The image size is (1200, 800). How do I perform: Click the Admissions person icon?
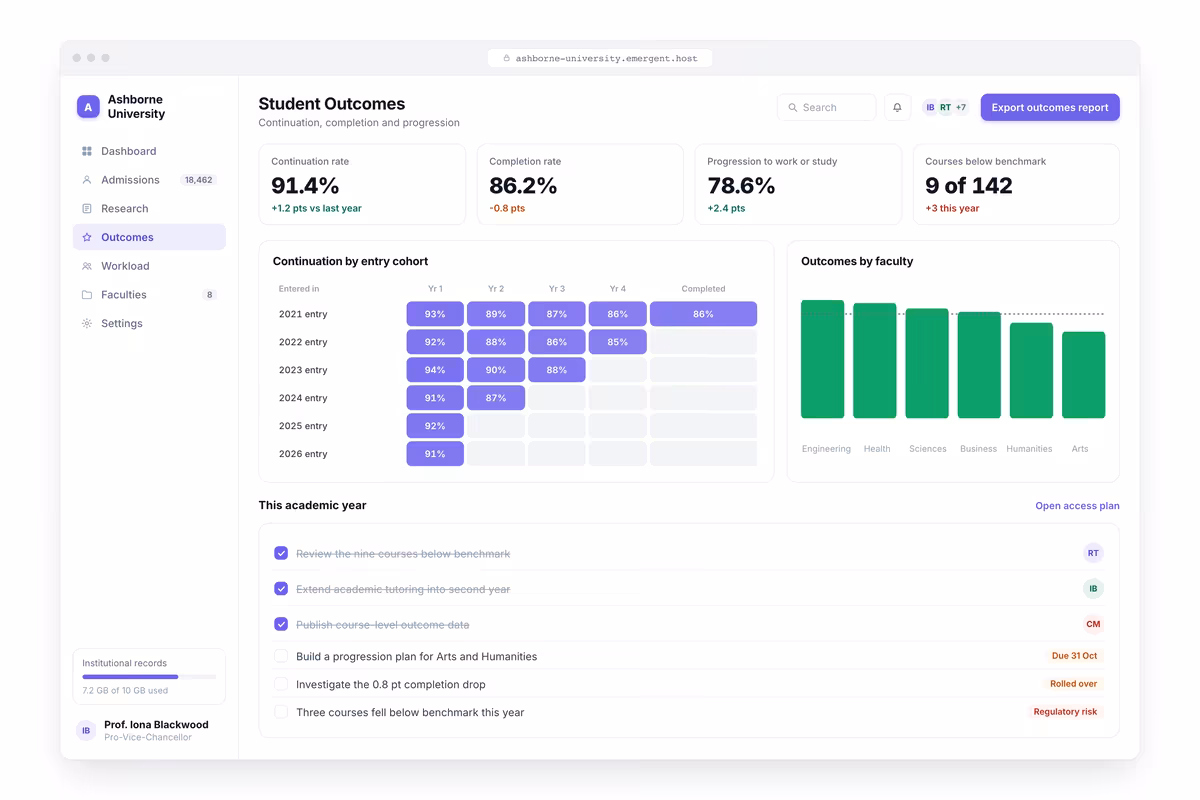tap(87, 180)
